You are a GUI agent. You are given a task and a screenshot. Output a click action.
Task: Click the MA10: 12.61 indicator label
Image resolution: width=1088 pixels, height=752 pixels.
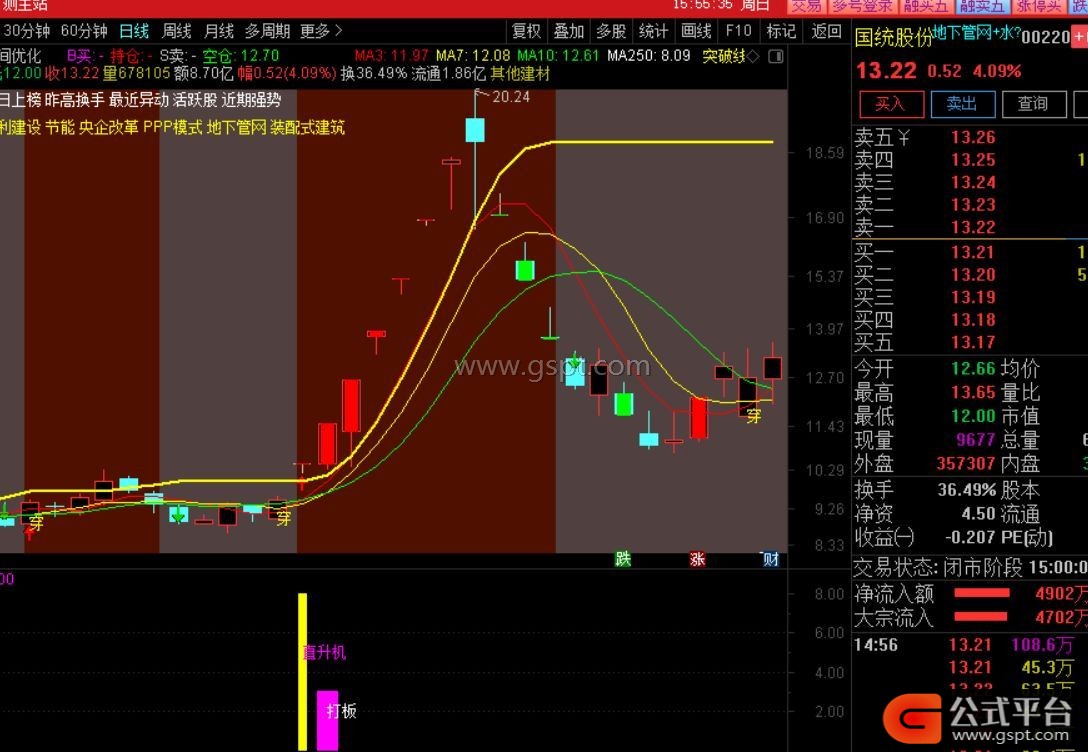click(558, 55)
